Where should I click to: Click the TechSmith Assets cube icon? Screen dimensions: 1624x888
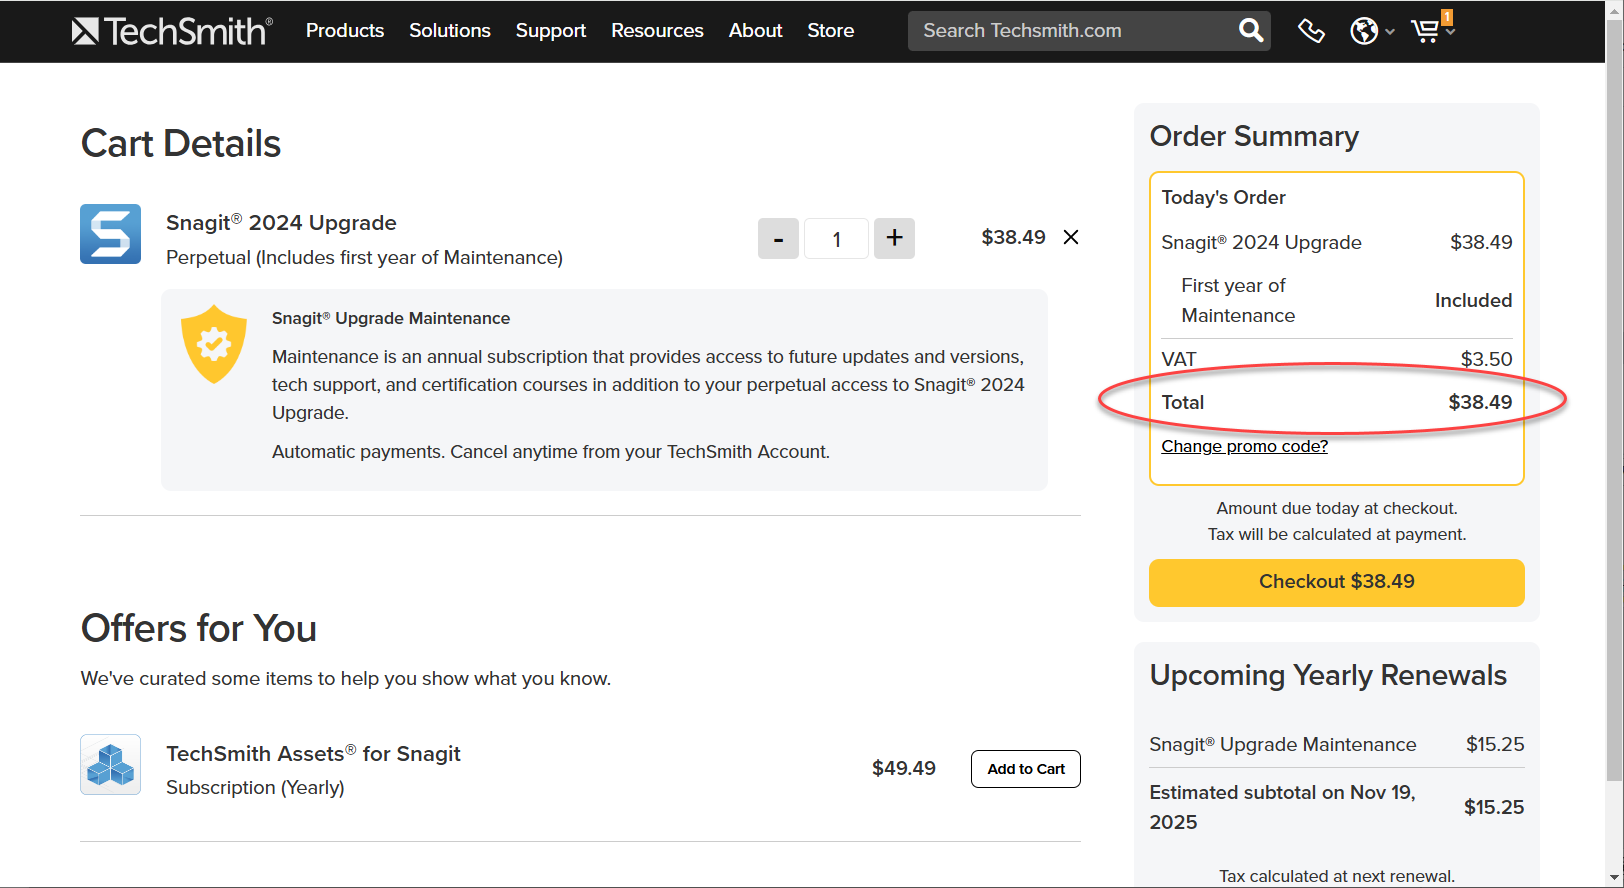click(x=111, y=765)
